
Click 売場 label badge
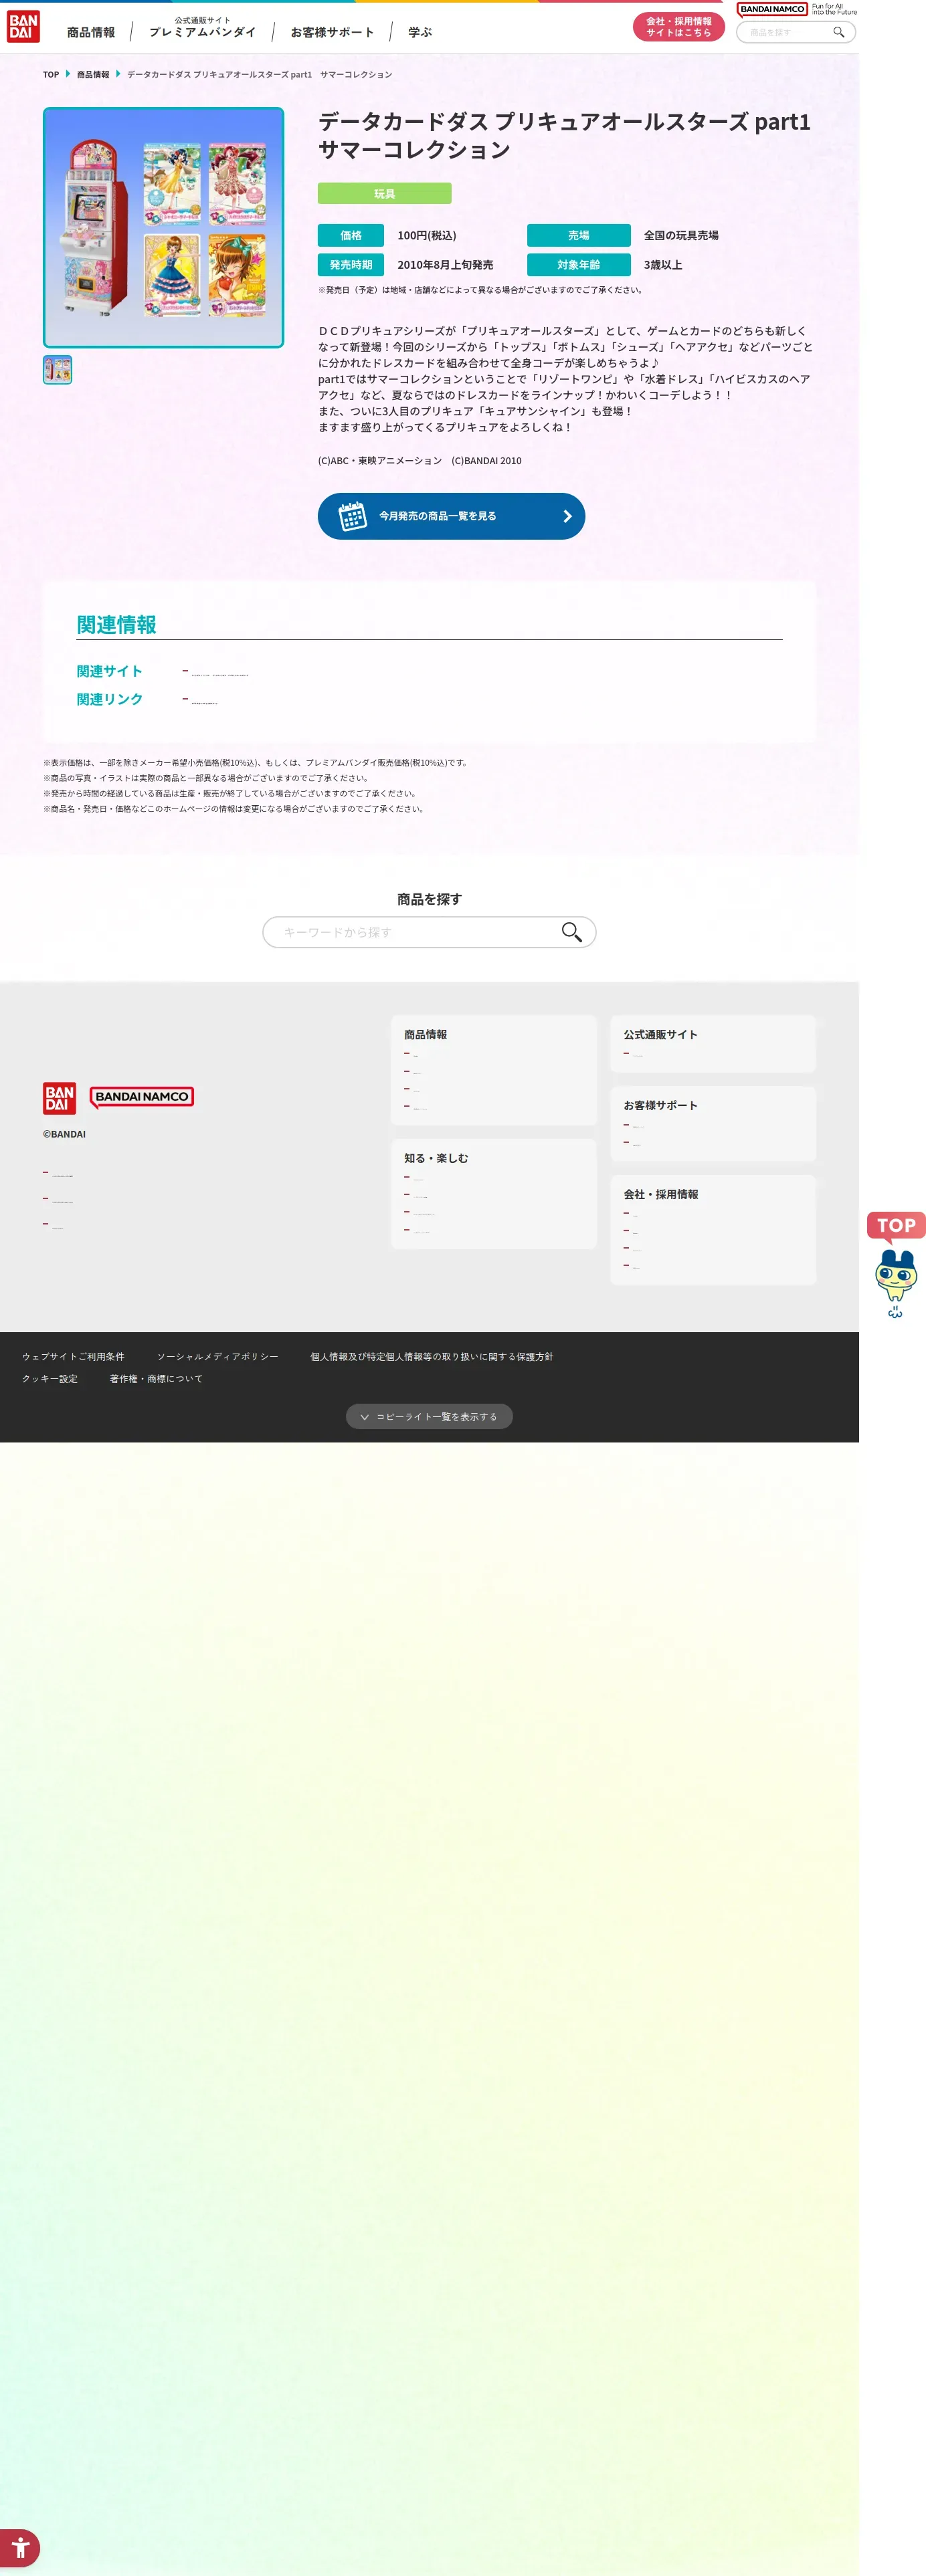click(x=579, y=235)
